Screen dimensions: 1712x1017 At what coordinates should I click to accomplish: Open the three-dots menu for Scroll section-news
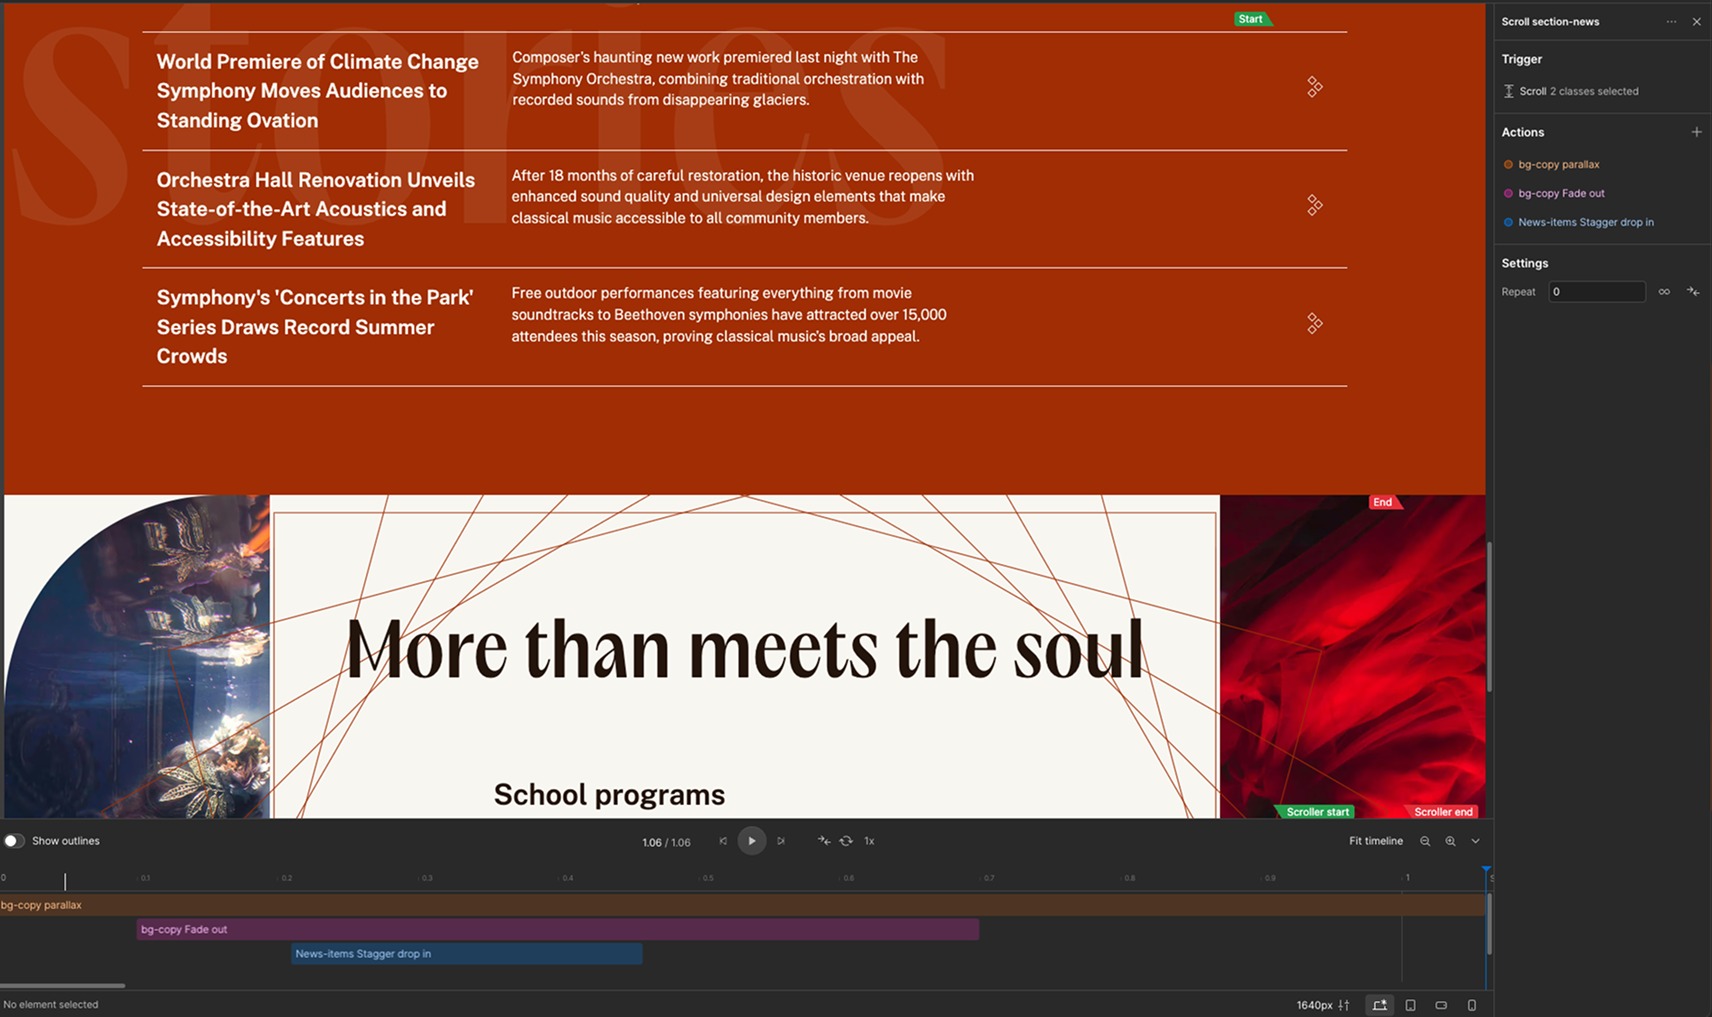click(x=1671, y=22)
